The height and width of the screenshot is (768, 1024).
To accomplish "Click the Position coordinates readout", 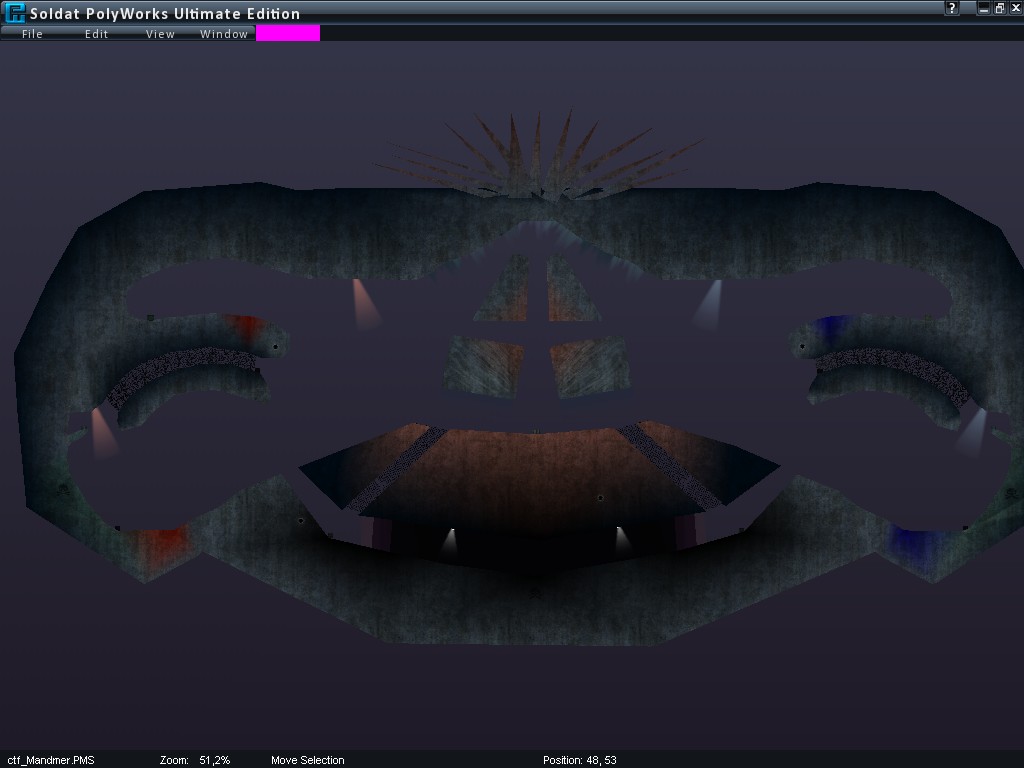I will (x=579, y=760).
